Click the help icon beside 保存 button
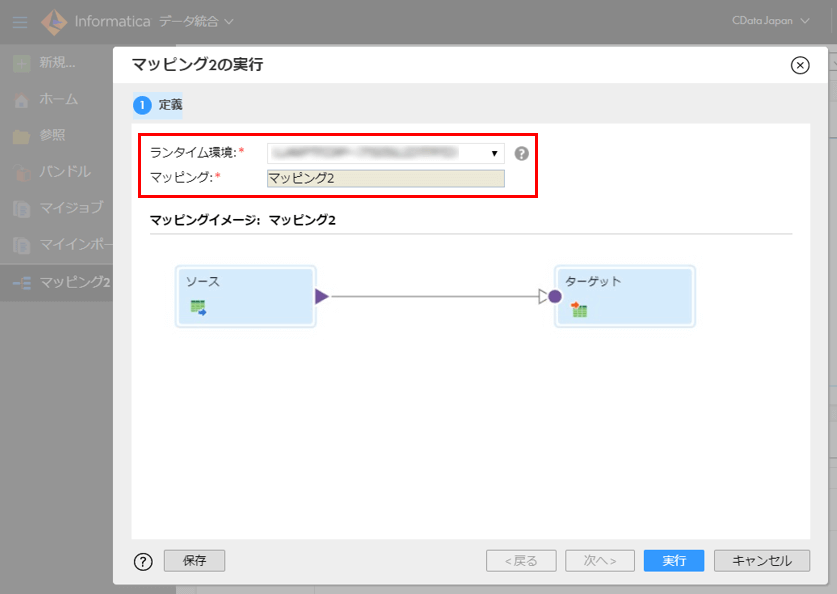 point(143,561)
